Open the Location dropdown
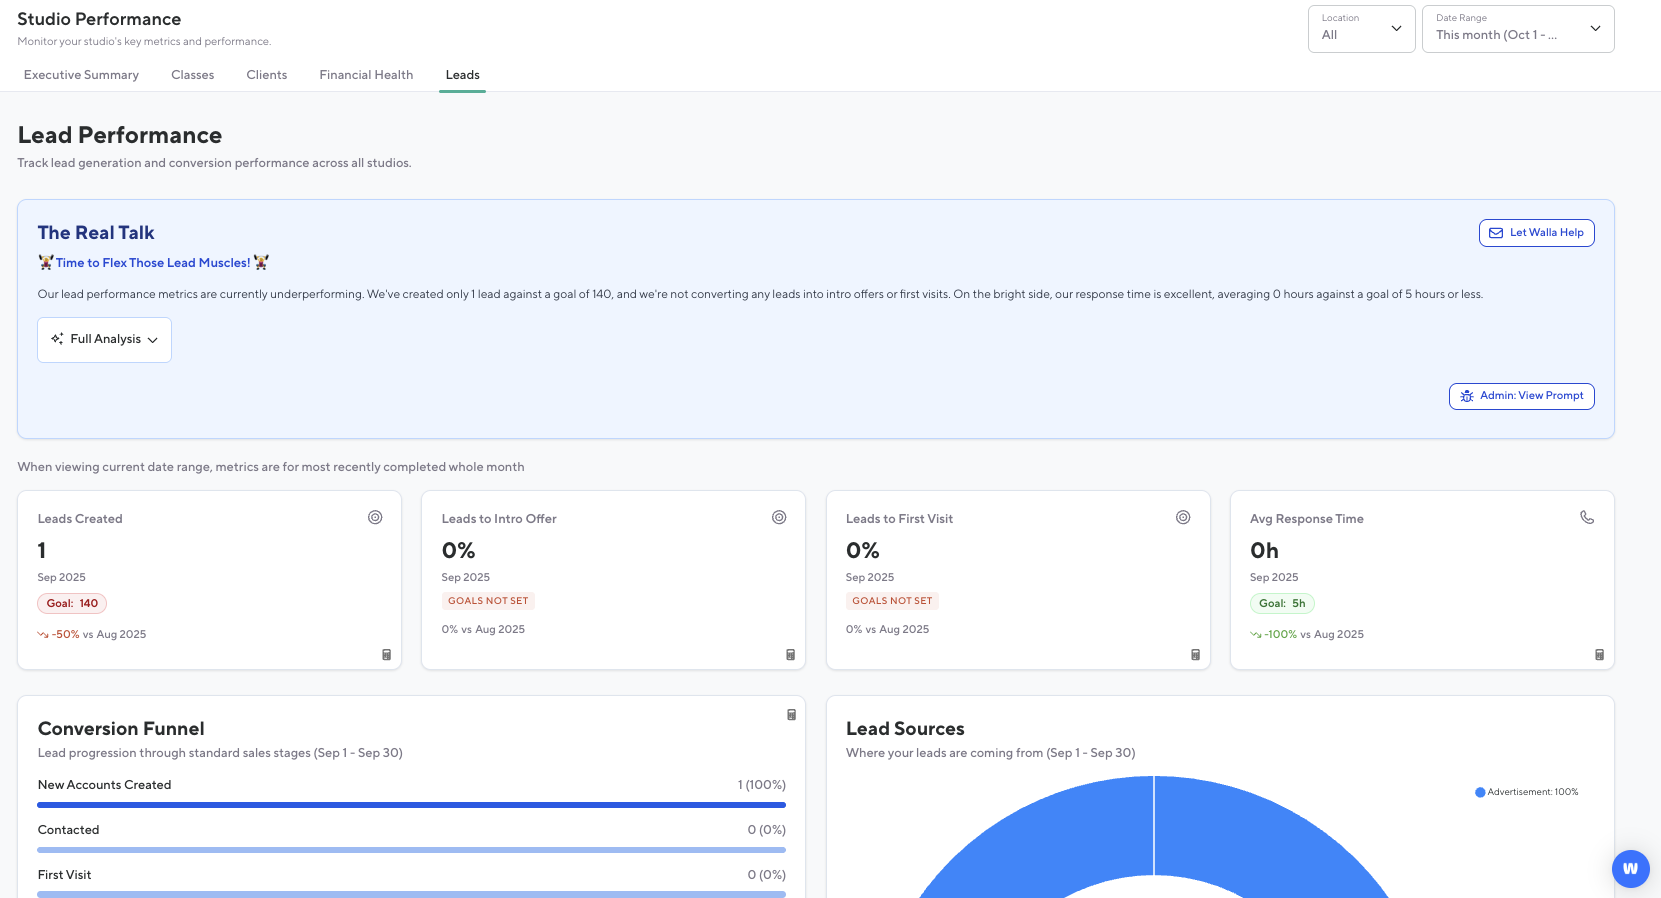This screenshot has height=898, width=1661. pos(1361,29)
